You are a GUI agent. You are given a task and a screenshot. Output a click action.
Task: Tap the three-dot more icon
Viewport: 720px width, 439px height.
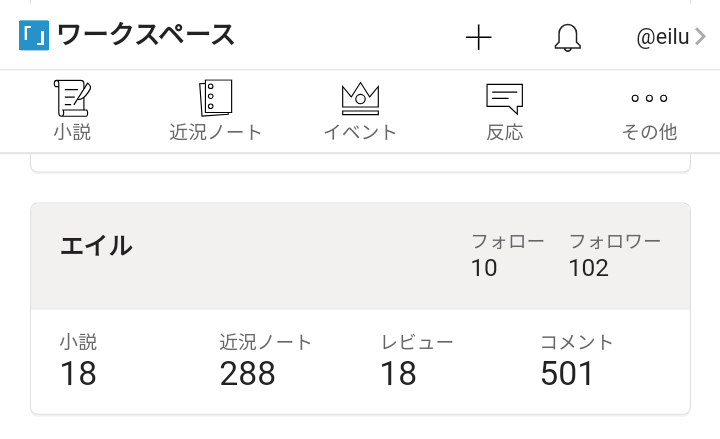click(649, 98)
